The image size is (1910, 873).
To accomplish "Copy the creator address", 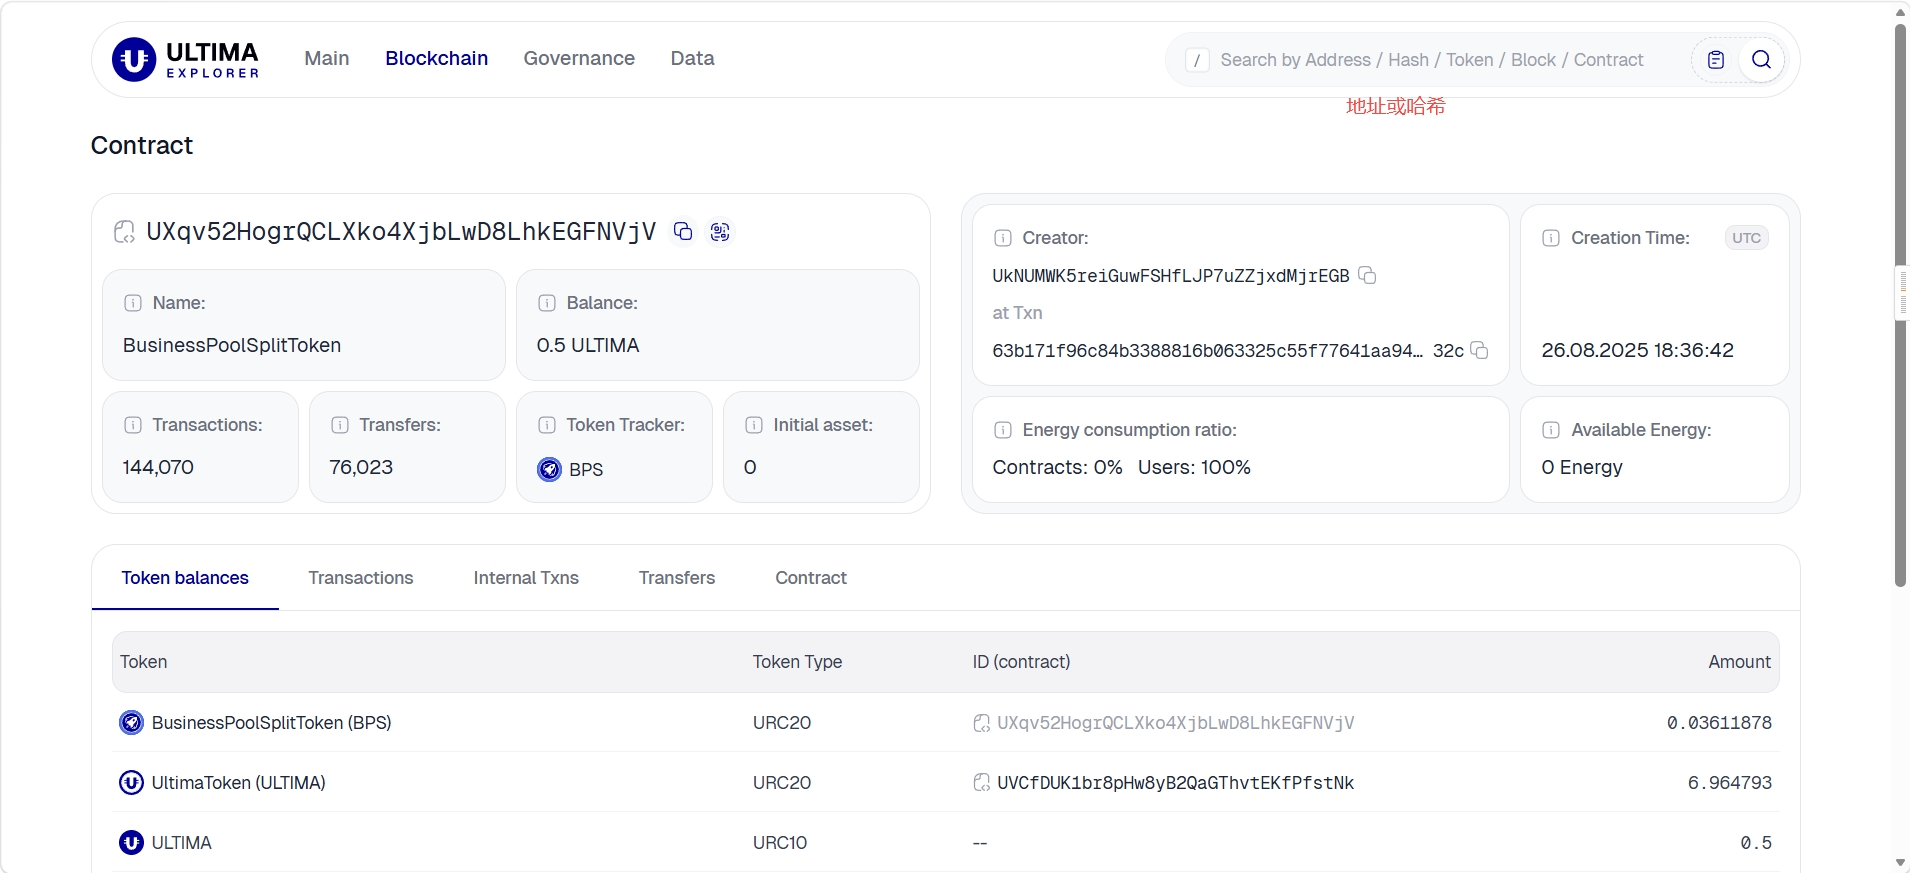I will [1367, 275].
